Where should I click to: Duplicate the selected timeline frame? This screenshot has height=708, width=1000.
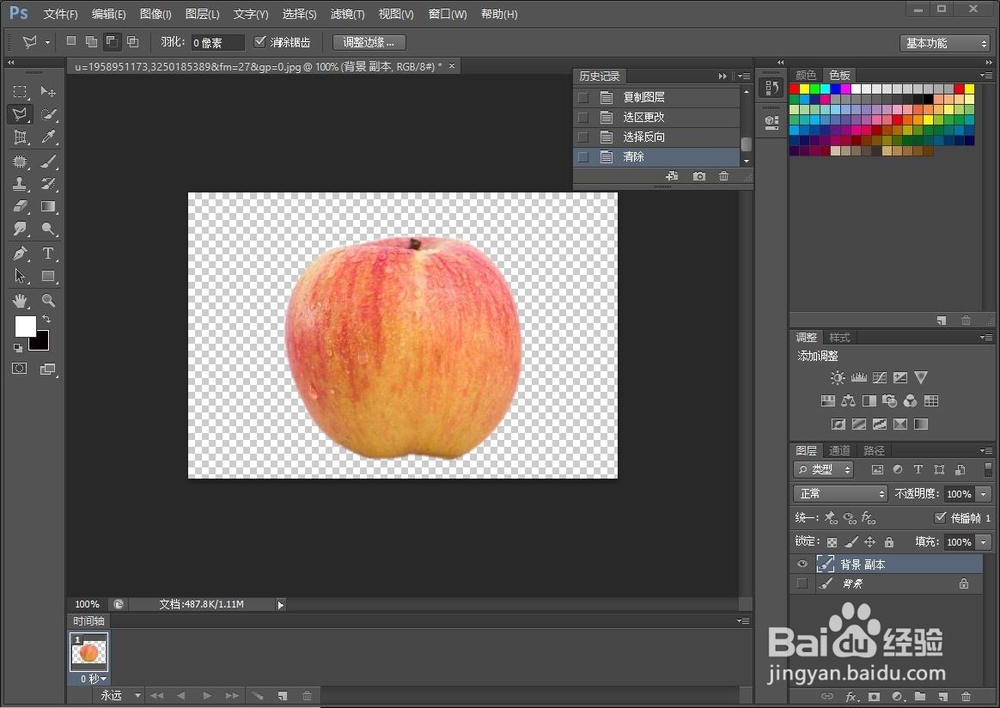282,696
